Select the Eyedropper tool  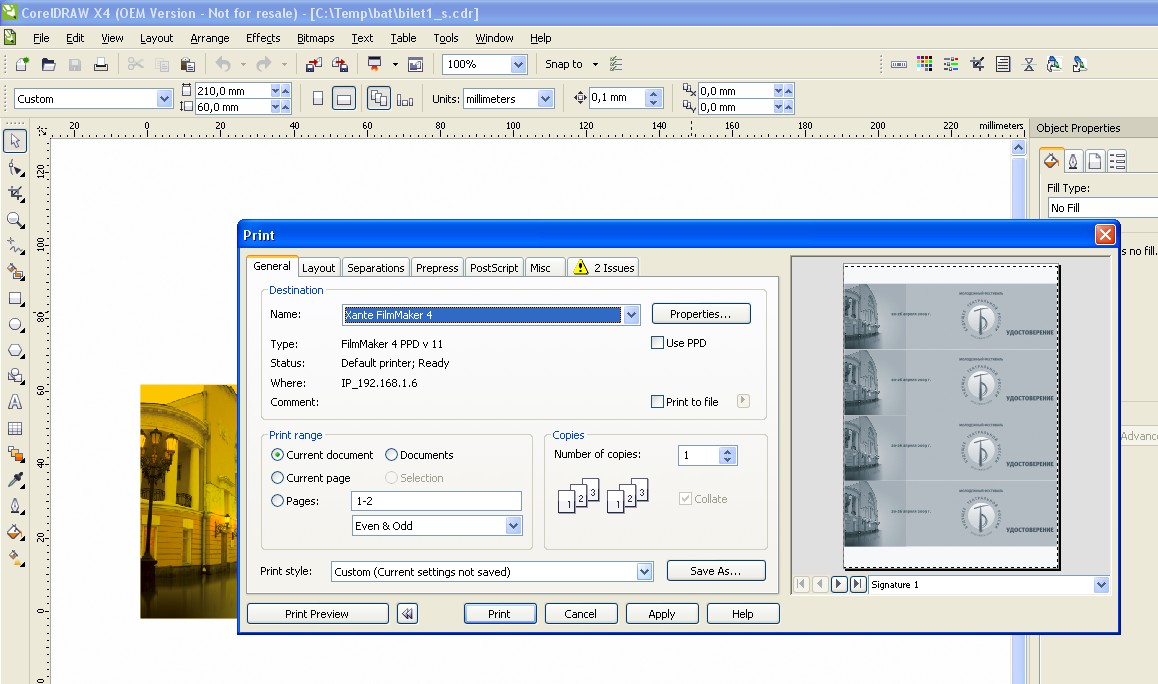coord(15,480)
